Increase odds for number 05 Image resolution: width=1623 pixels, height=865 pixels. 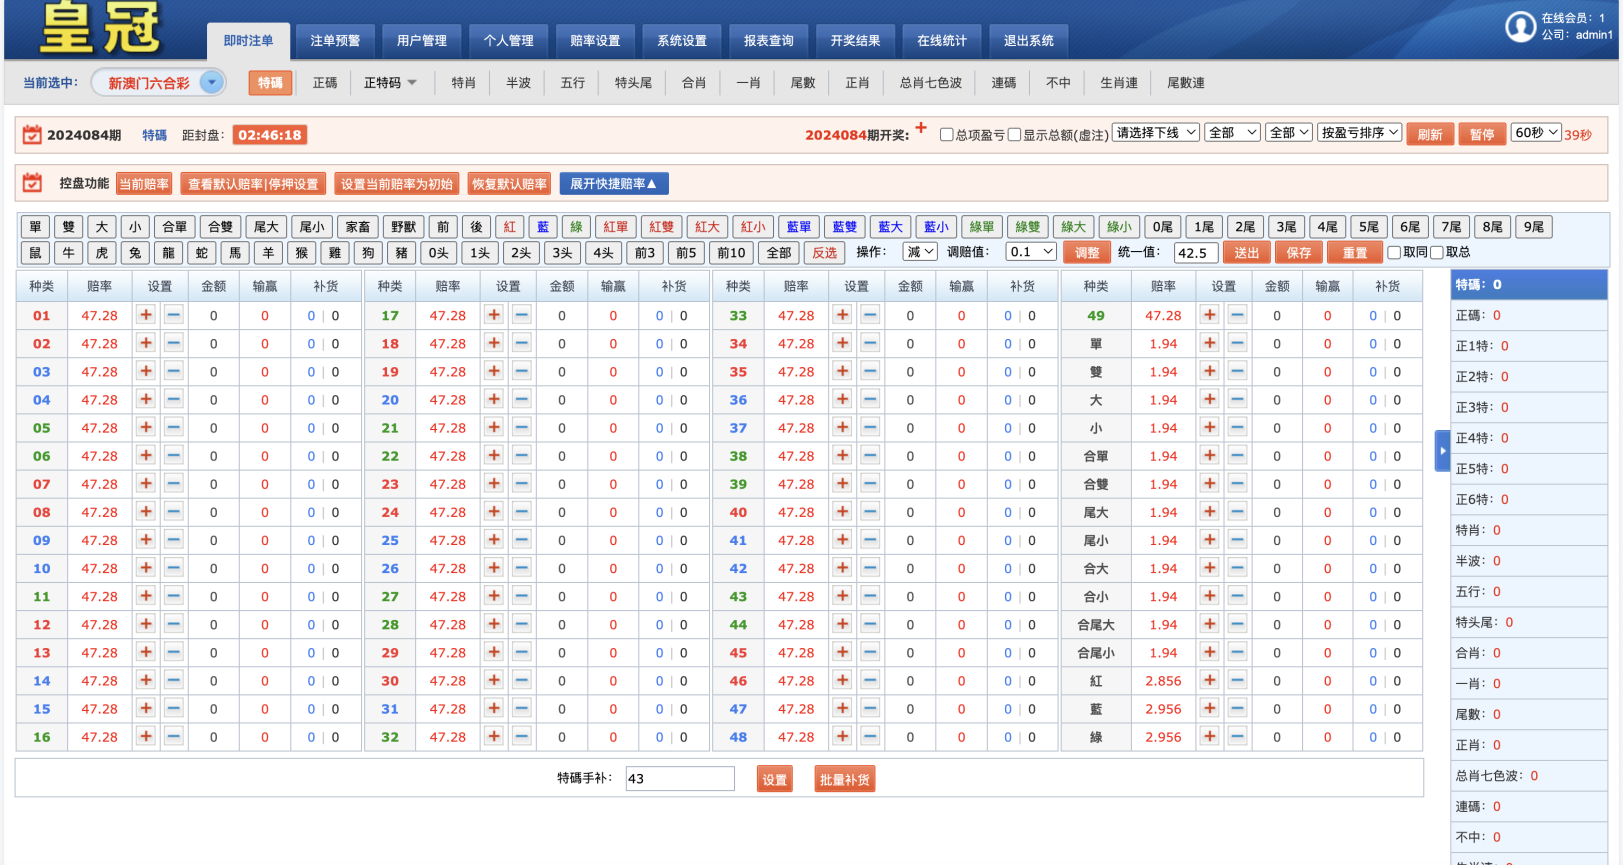click(146, 427)
